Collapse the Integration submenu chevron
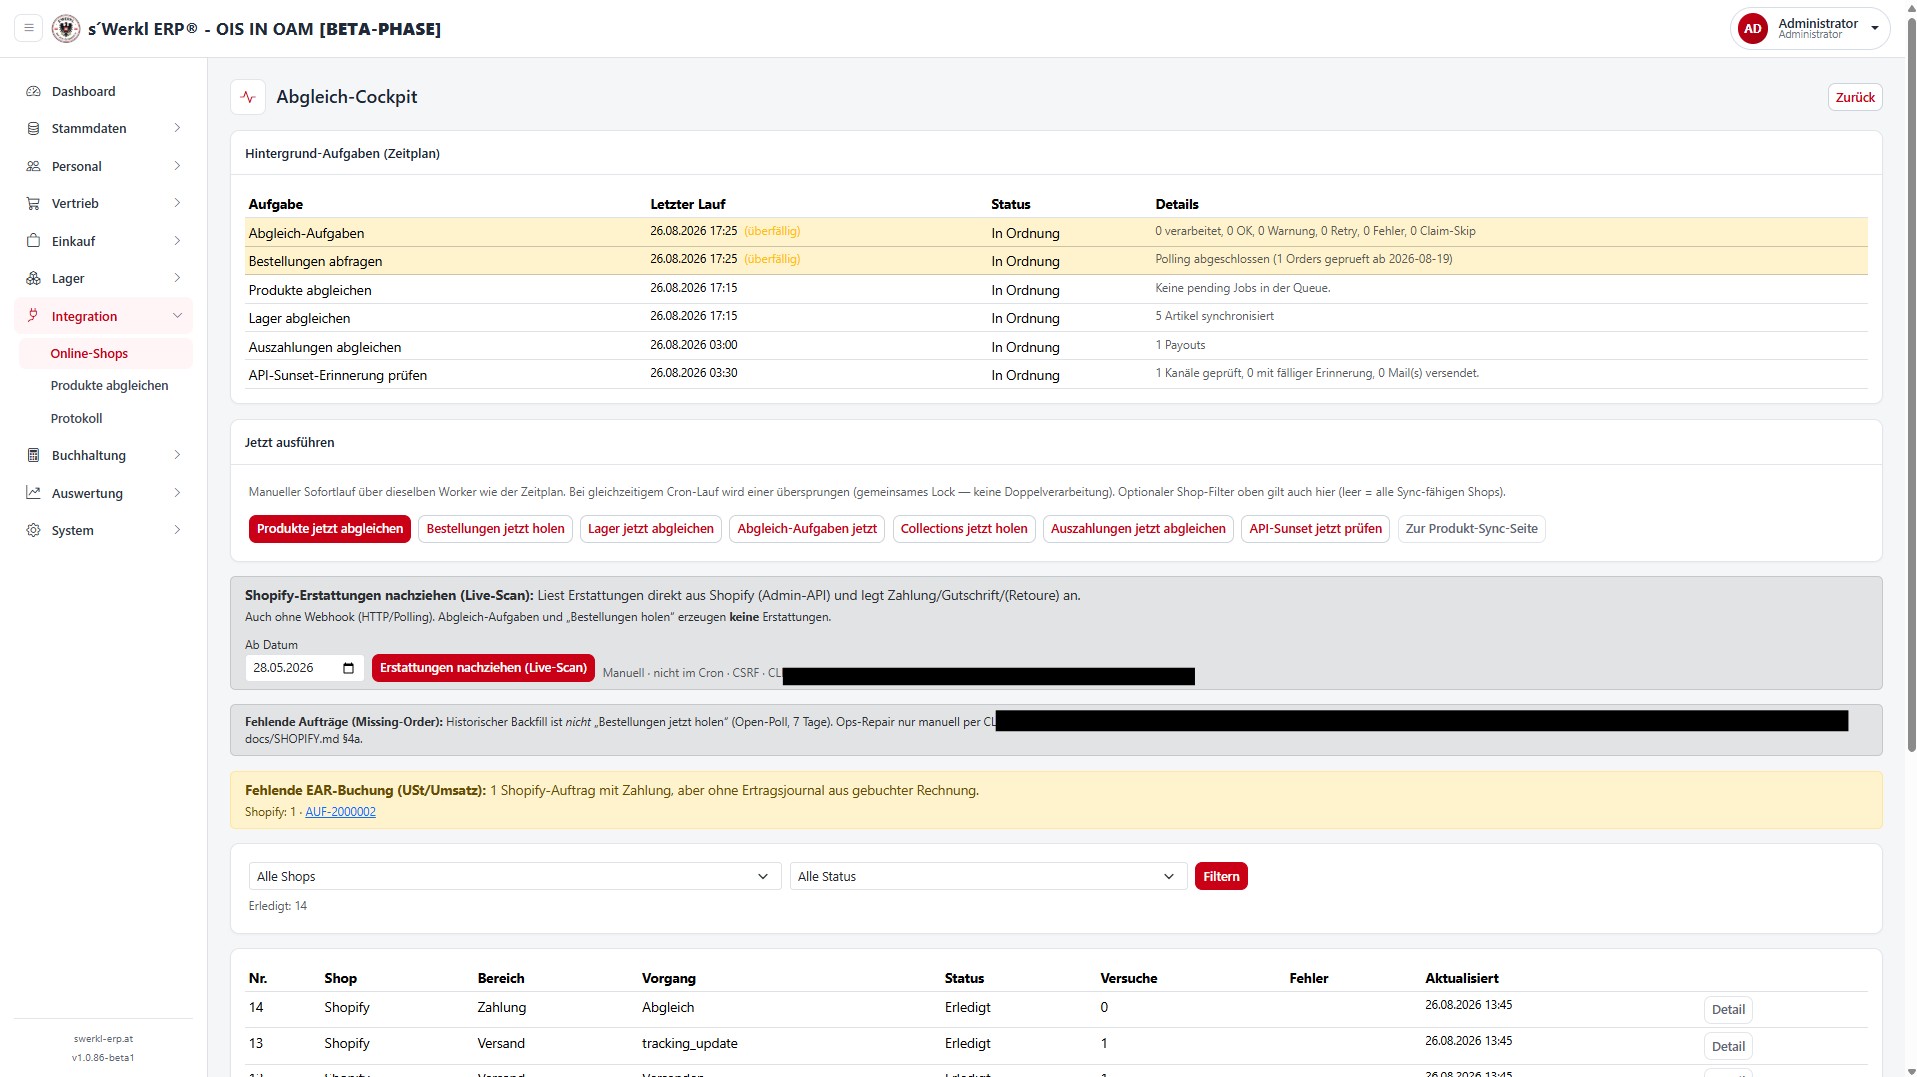 click(177, 316)
